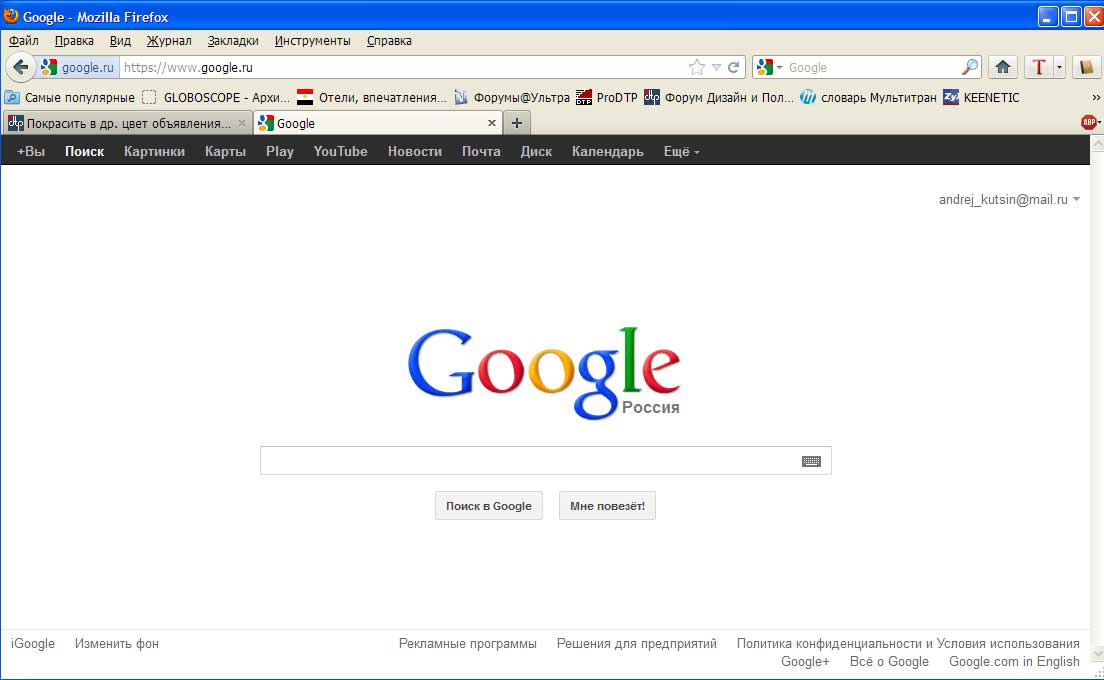Open the Правка menu
The width and height of the screenshot is (1104, 680).
click(74, 41)
